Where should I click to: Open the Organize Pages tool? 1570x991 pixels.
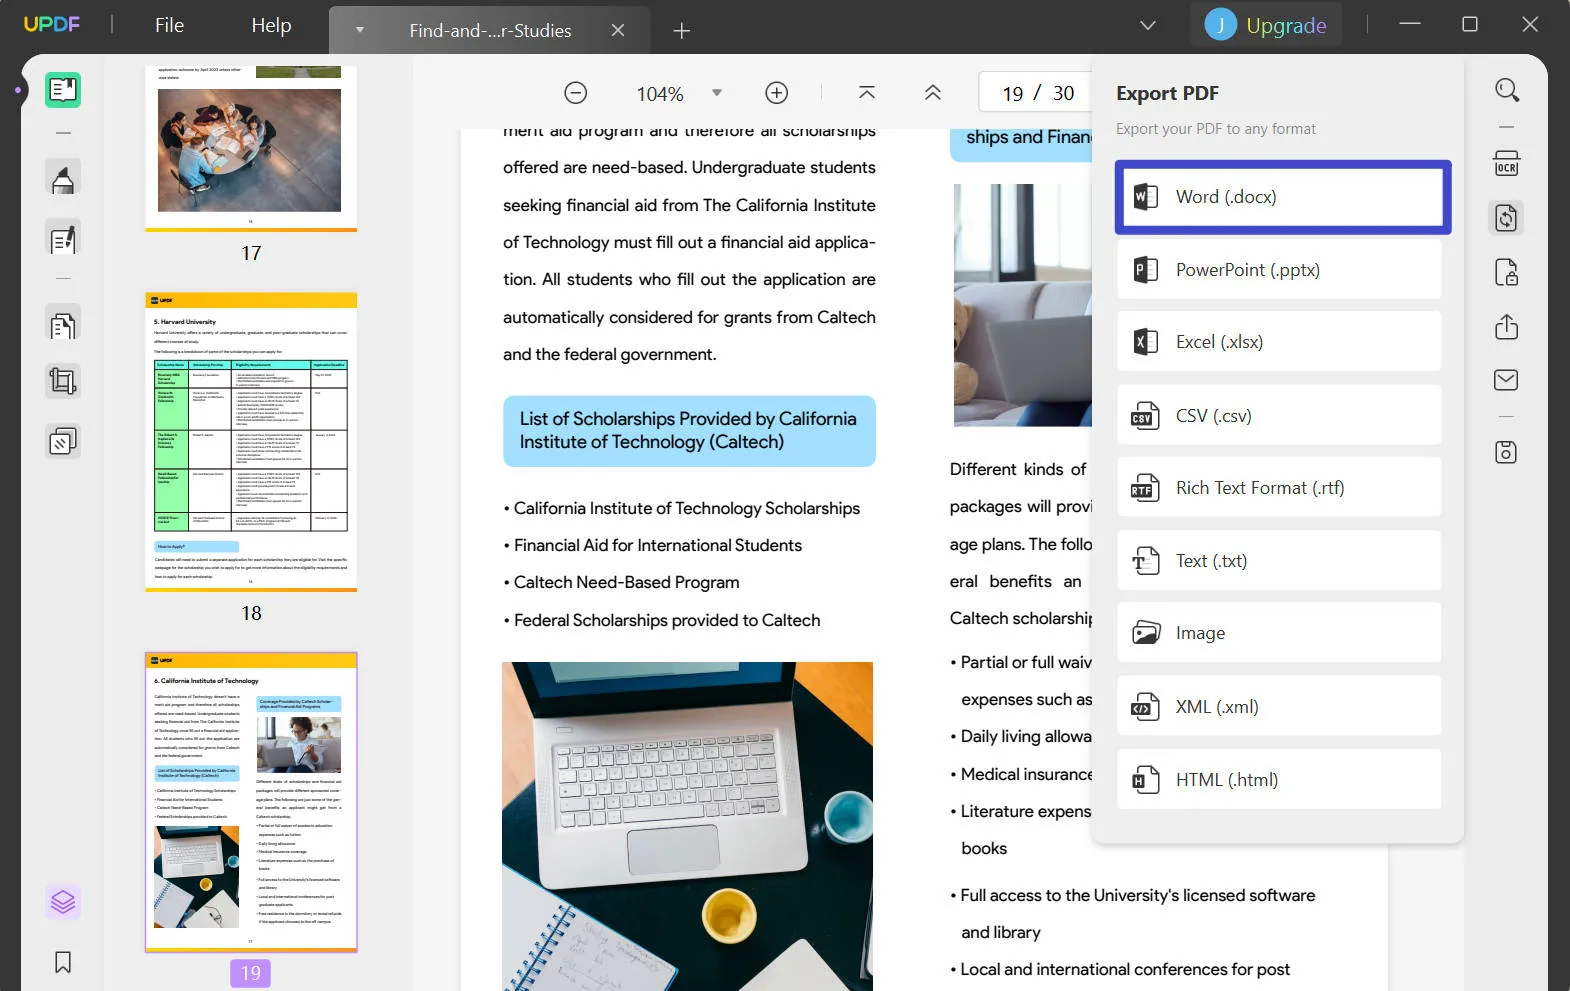(63, 326)
